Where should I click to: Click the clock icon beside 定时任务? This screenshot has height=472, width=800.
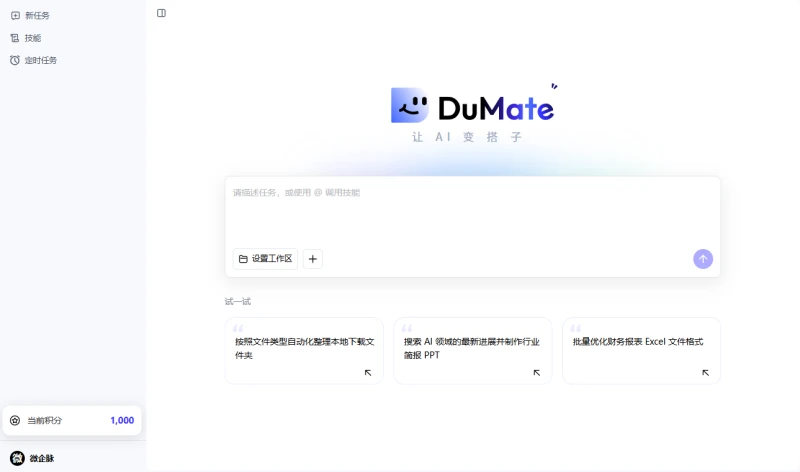15,60
